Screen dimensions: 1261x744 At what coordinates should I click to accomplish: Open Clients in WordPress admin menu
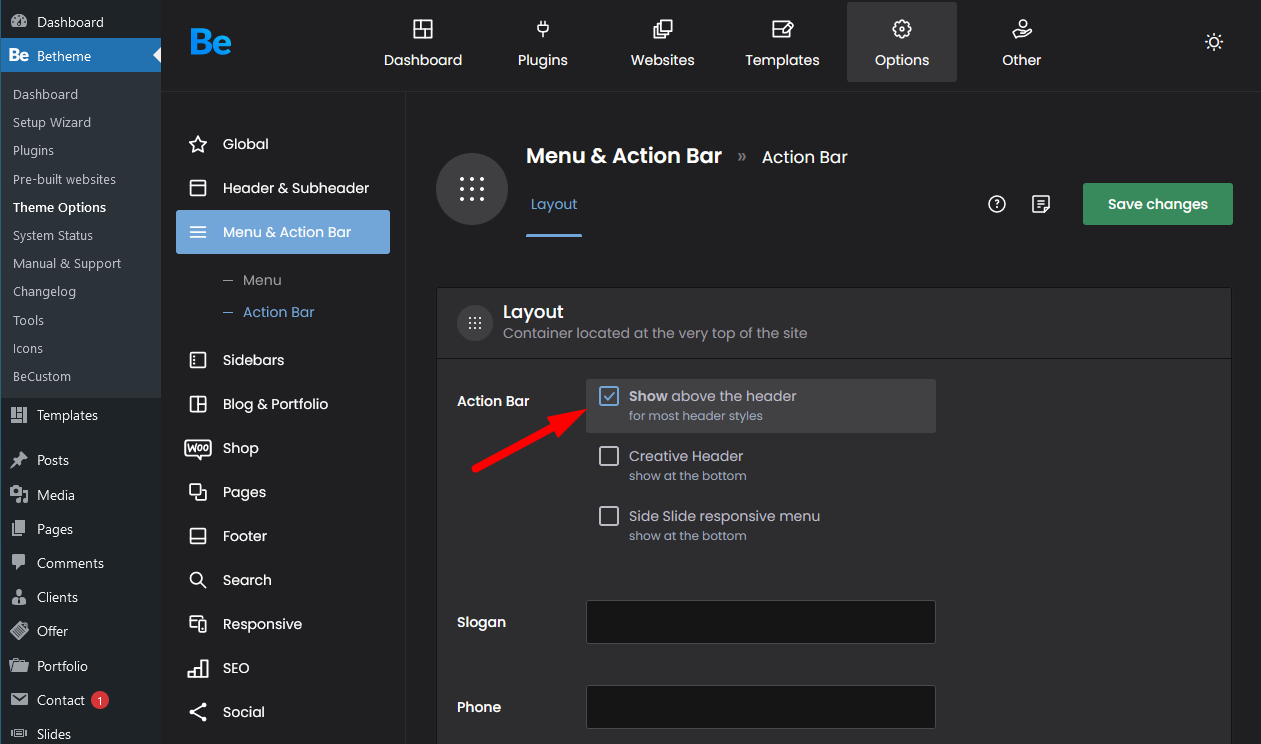coord(80,597)
